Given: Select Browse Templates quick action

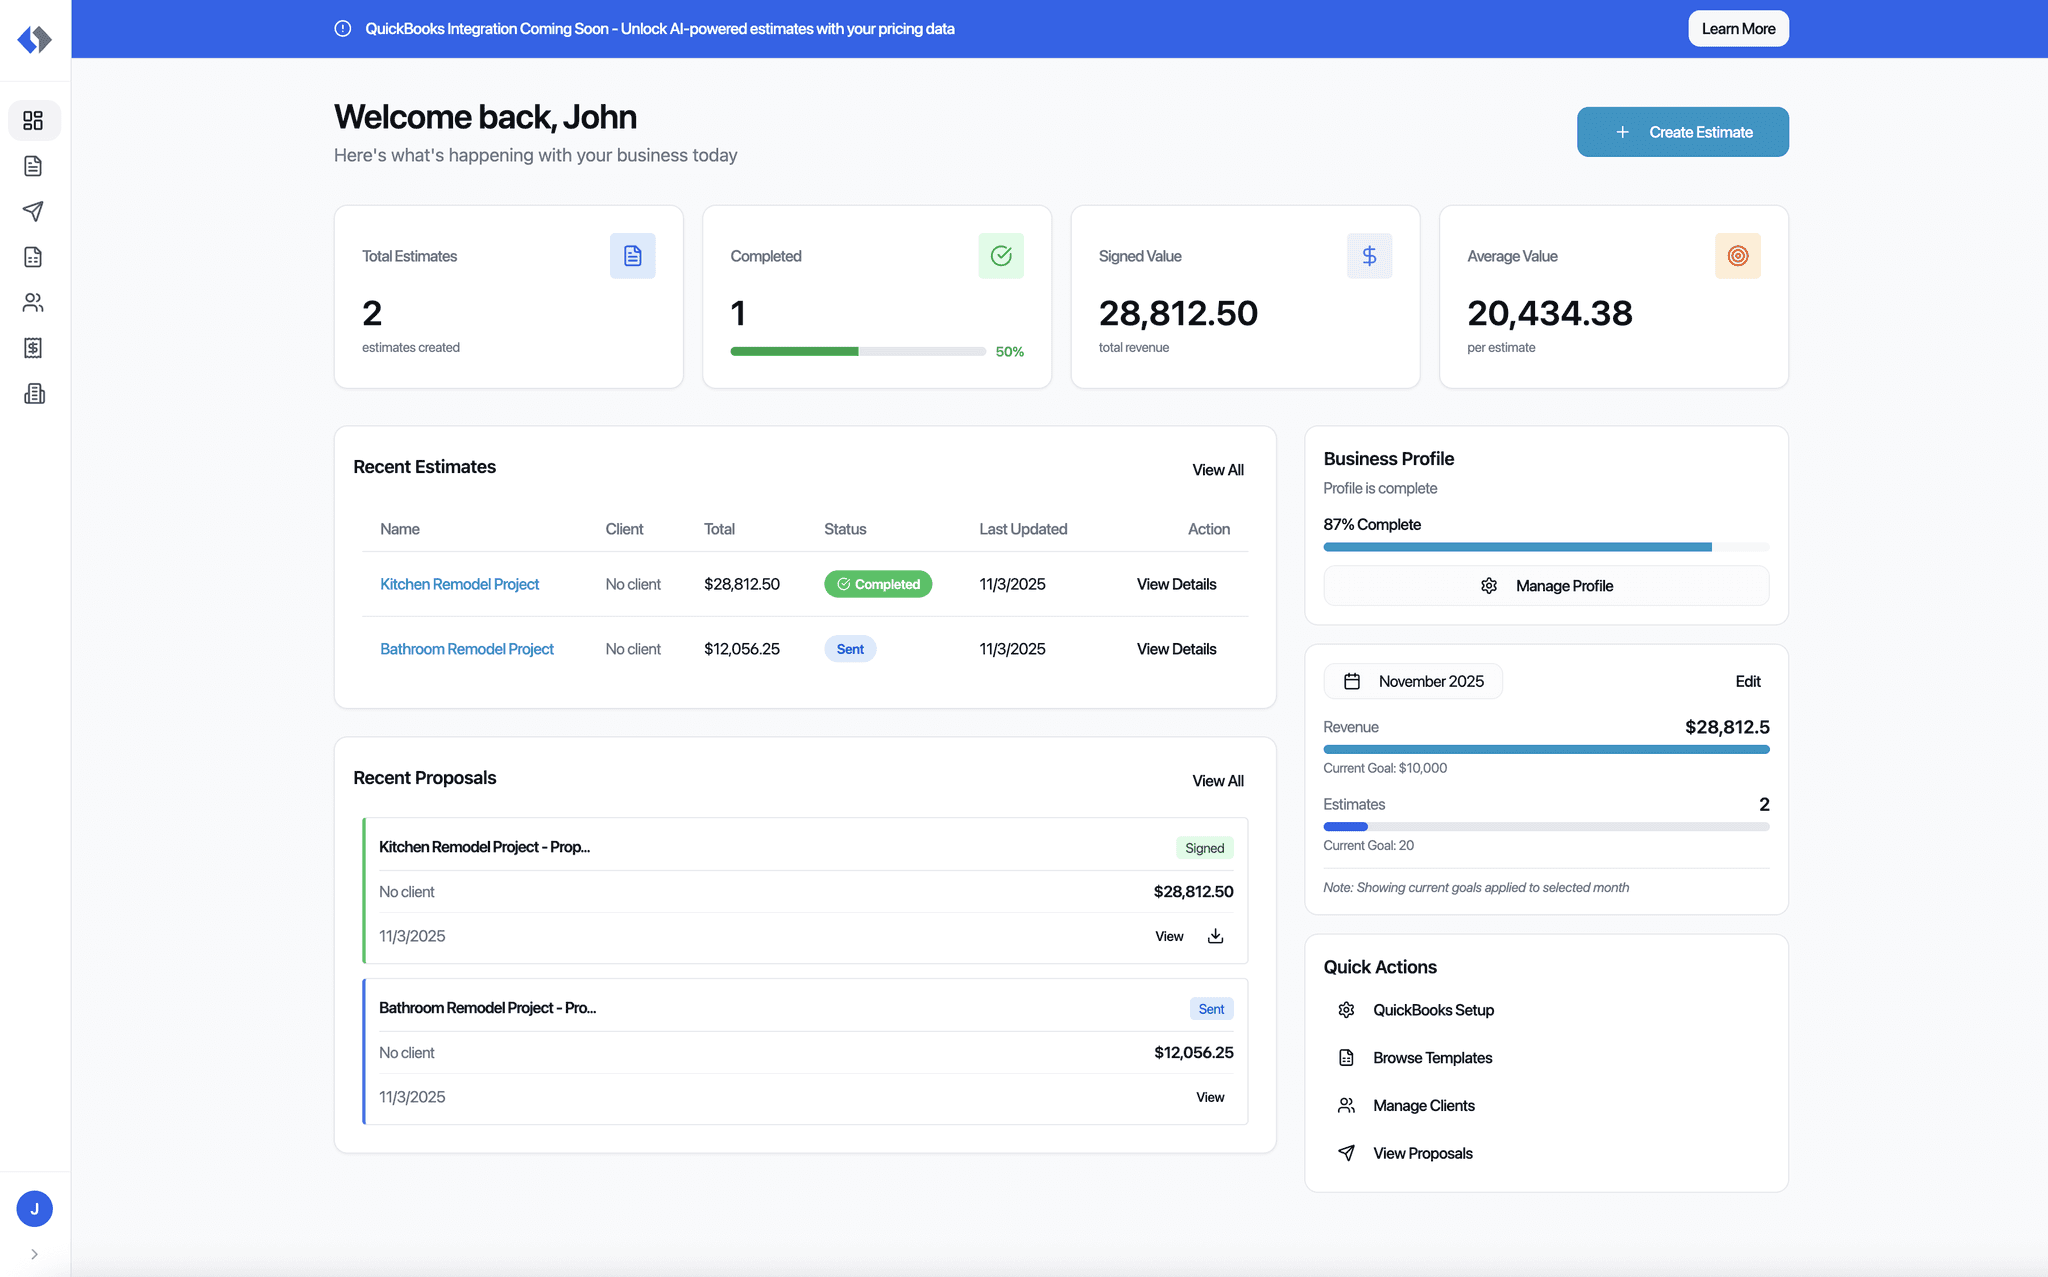Looking at the screenshot, I should [x=1432, y=1058].
